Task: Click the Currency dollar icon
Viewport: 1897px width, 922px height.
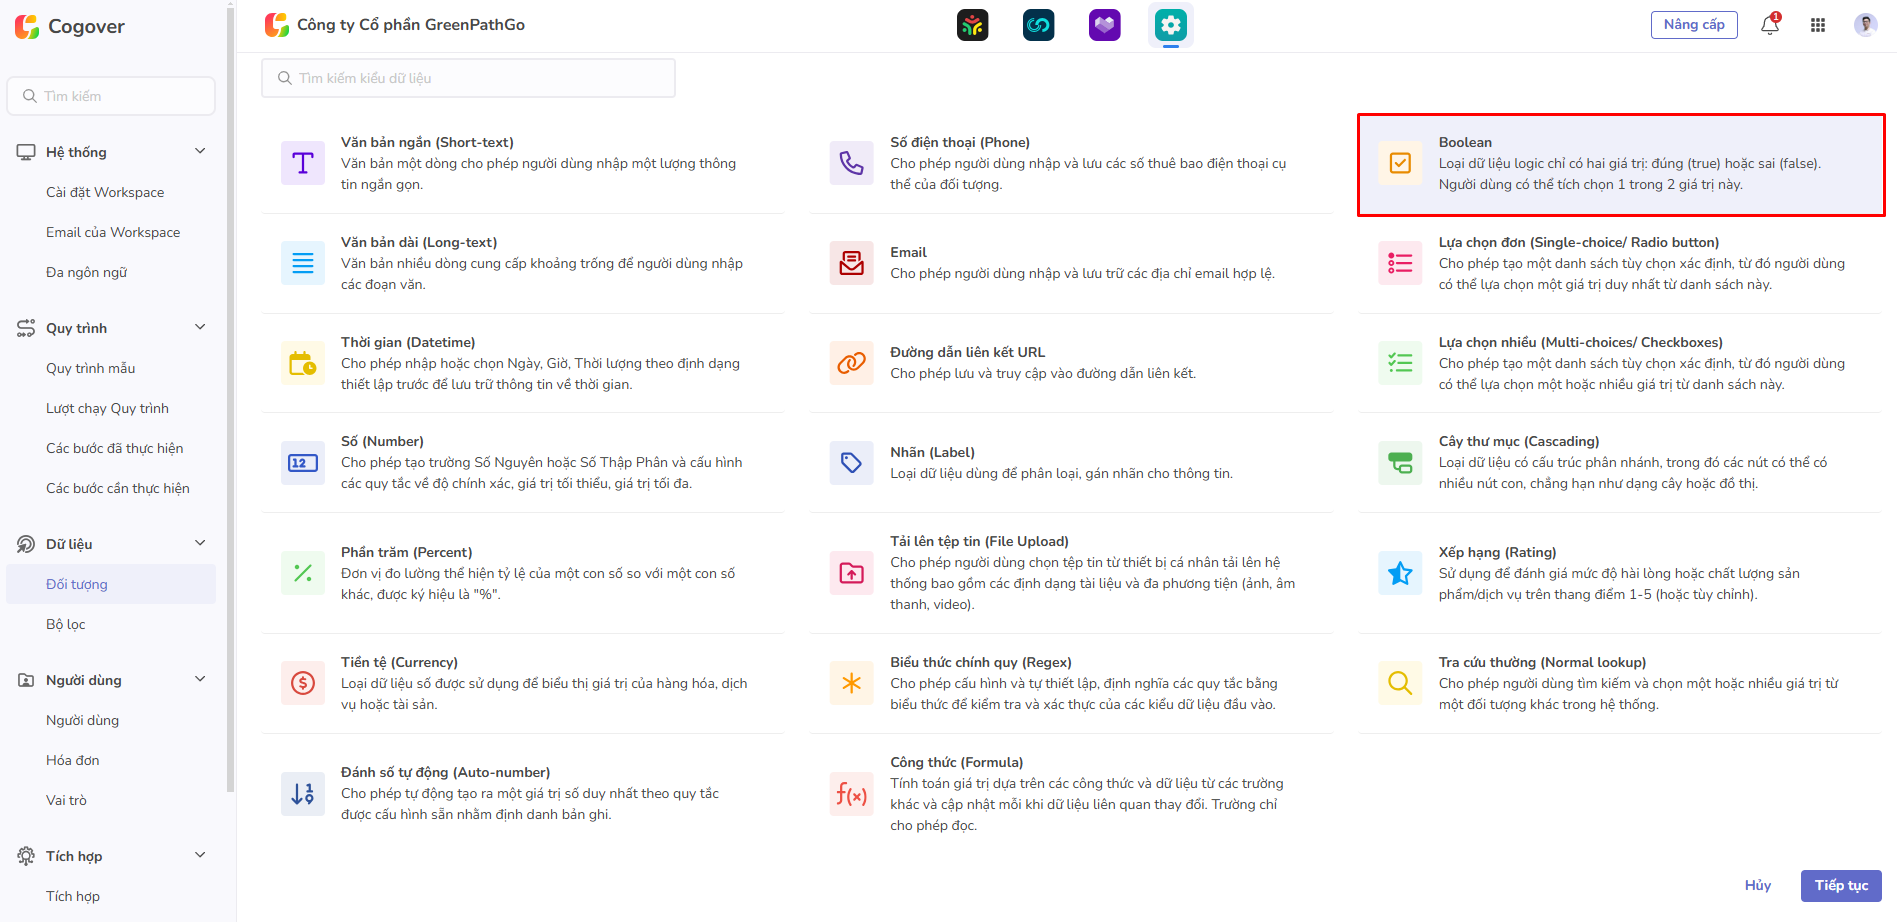Action: point(303,683)
